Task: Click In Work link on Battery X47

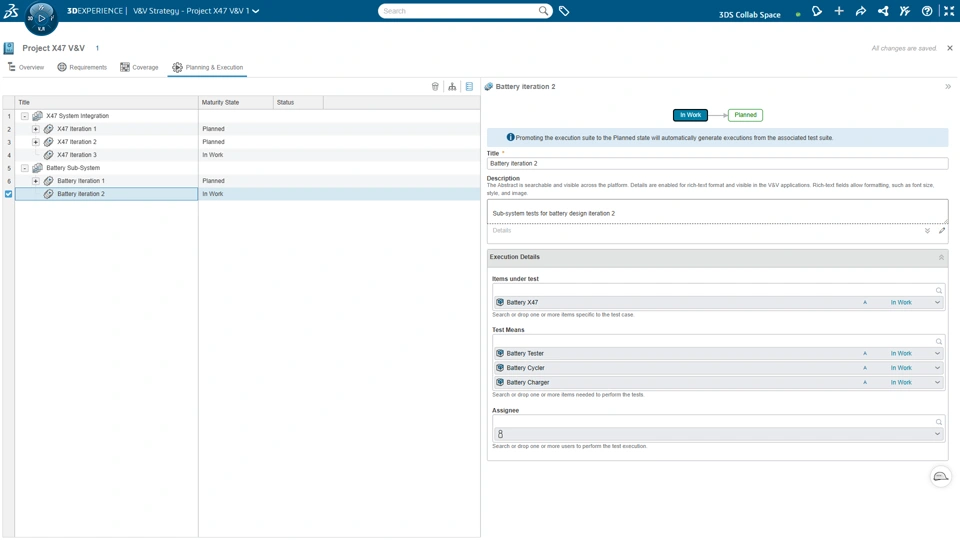Action: pyautogui.click(x=901, y=302)
